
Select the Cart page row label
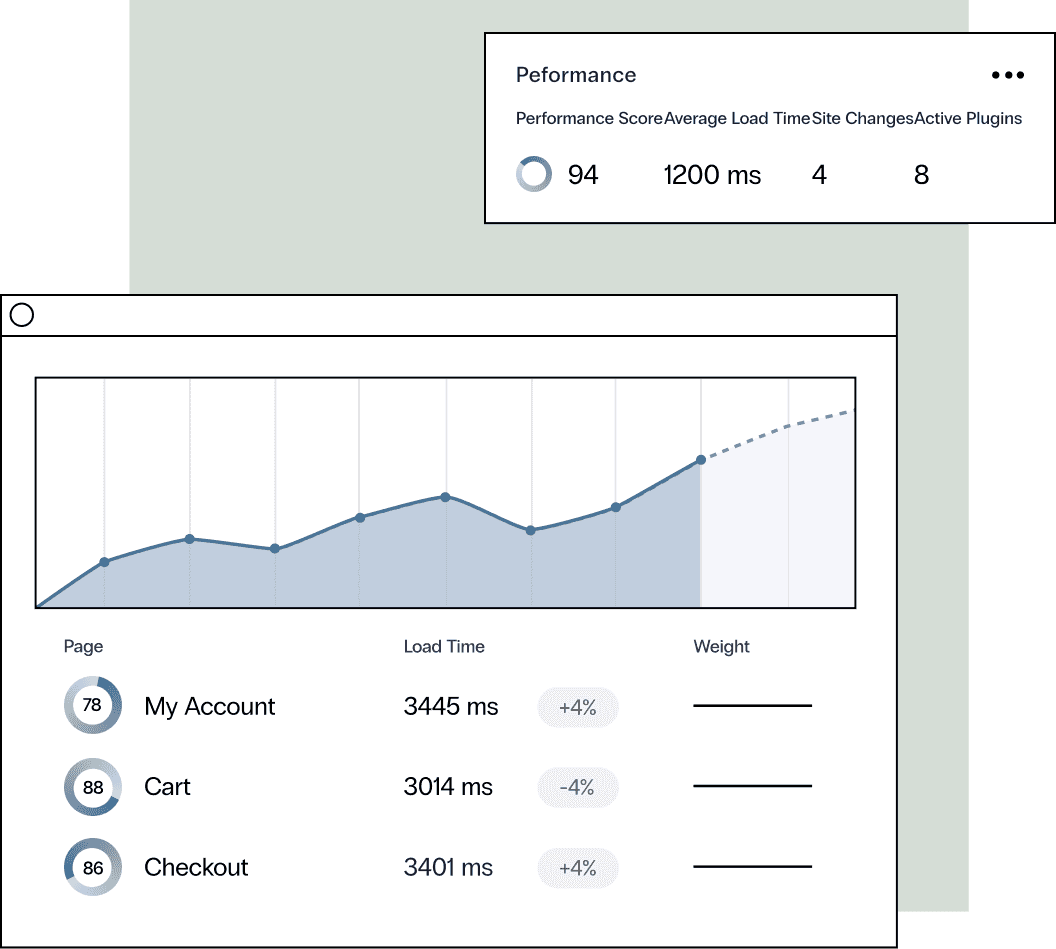[167, 787]
